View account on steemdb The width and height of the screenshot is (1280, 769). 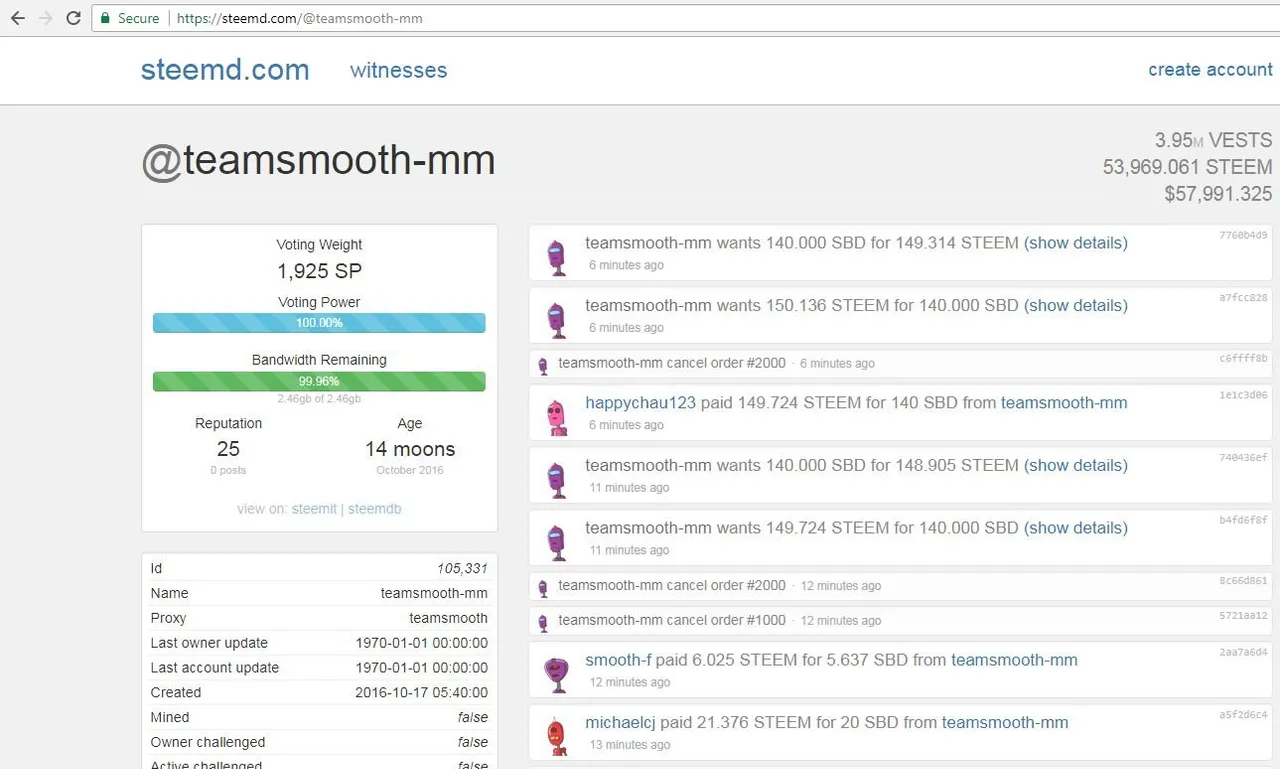pyautogui.click(x=375, y=509)
